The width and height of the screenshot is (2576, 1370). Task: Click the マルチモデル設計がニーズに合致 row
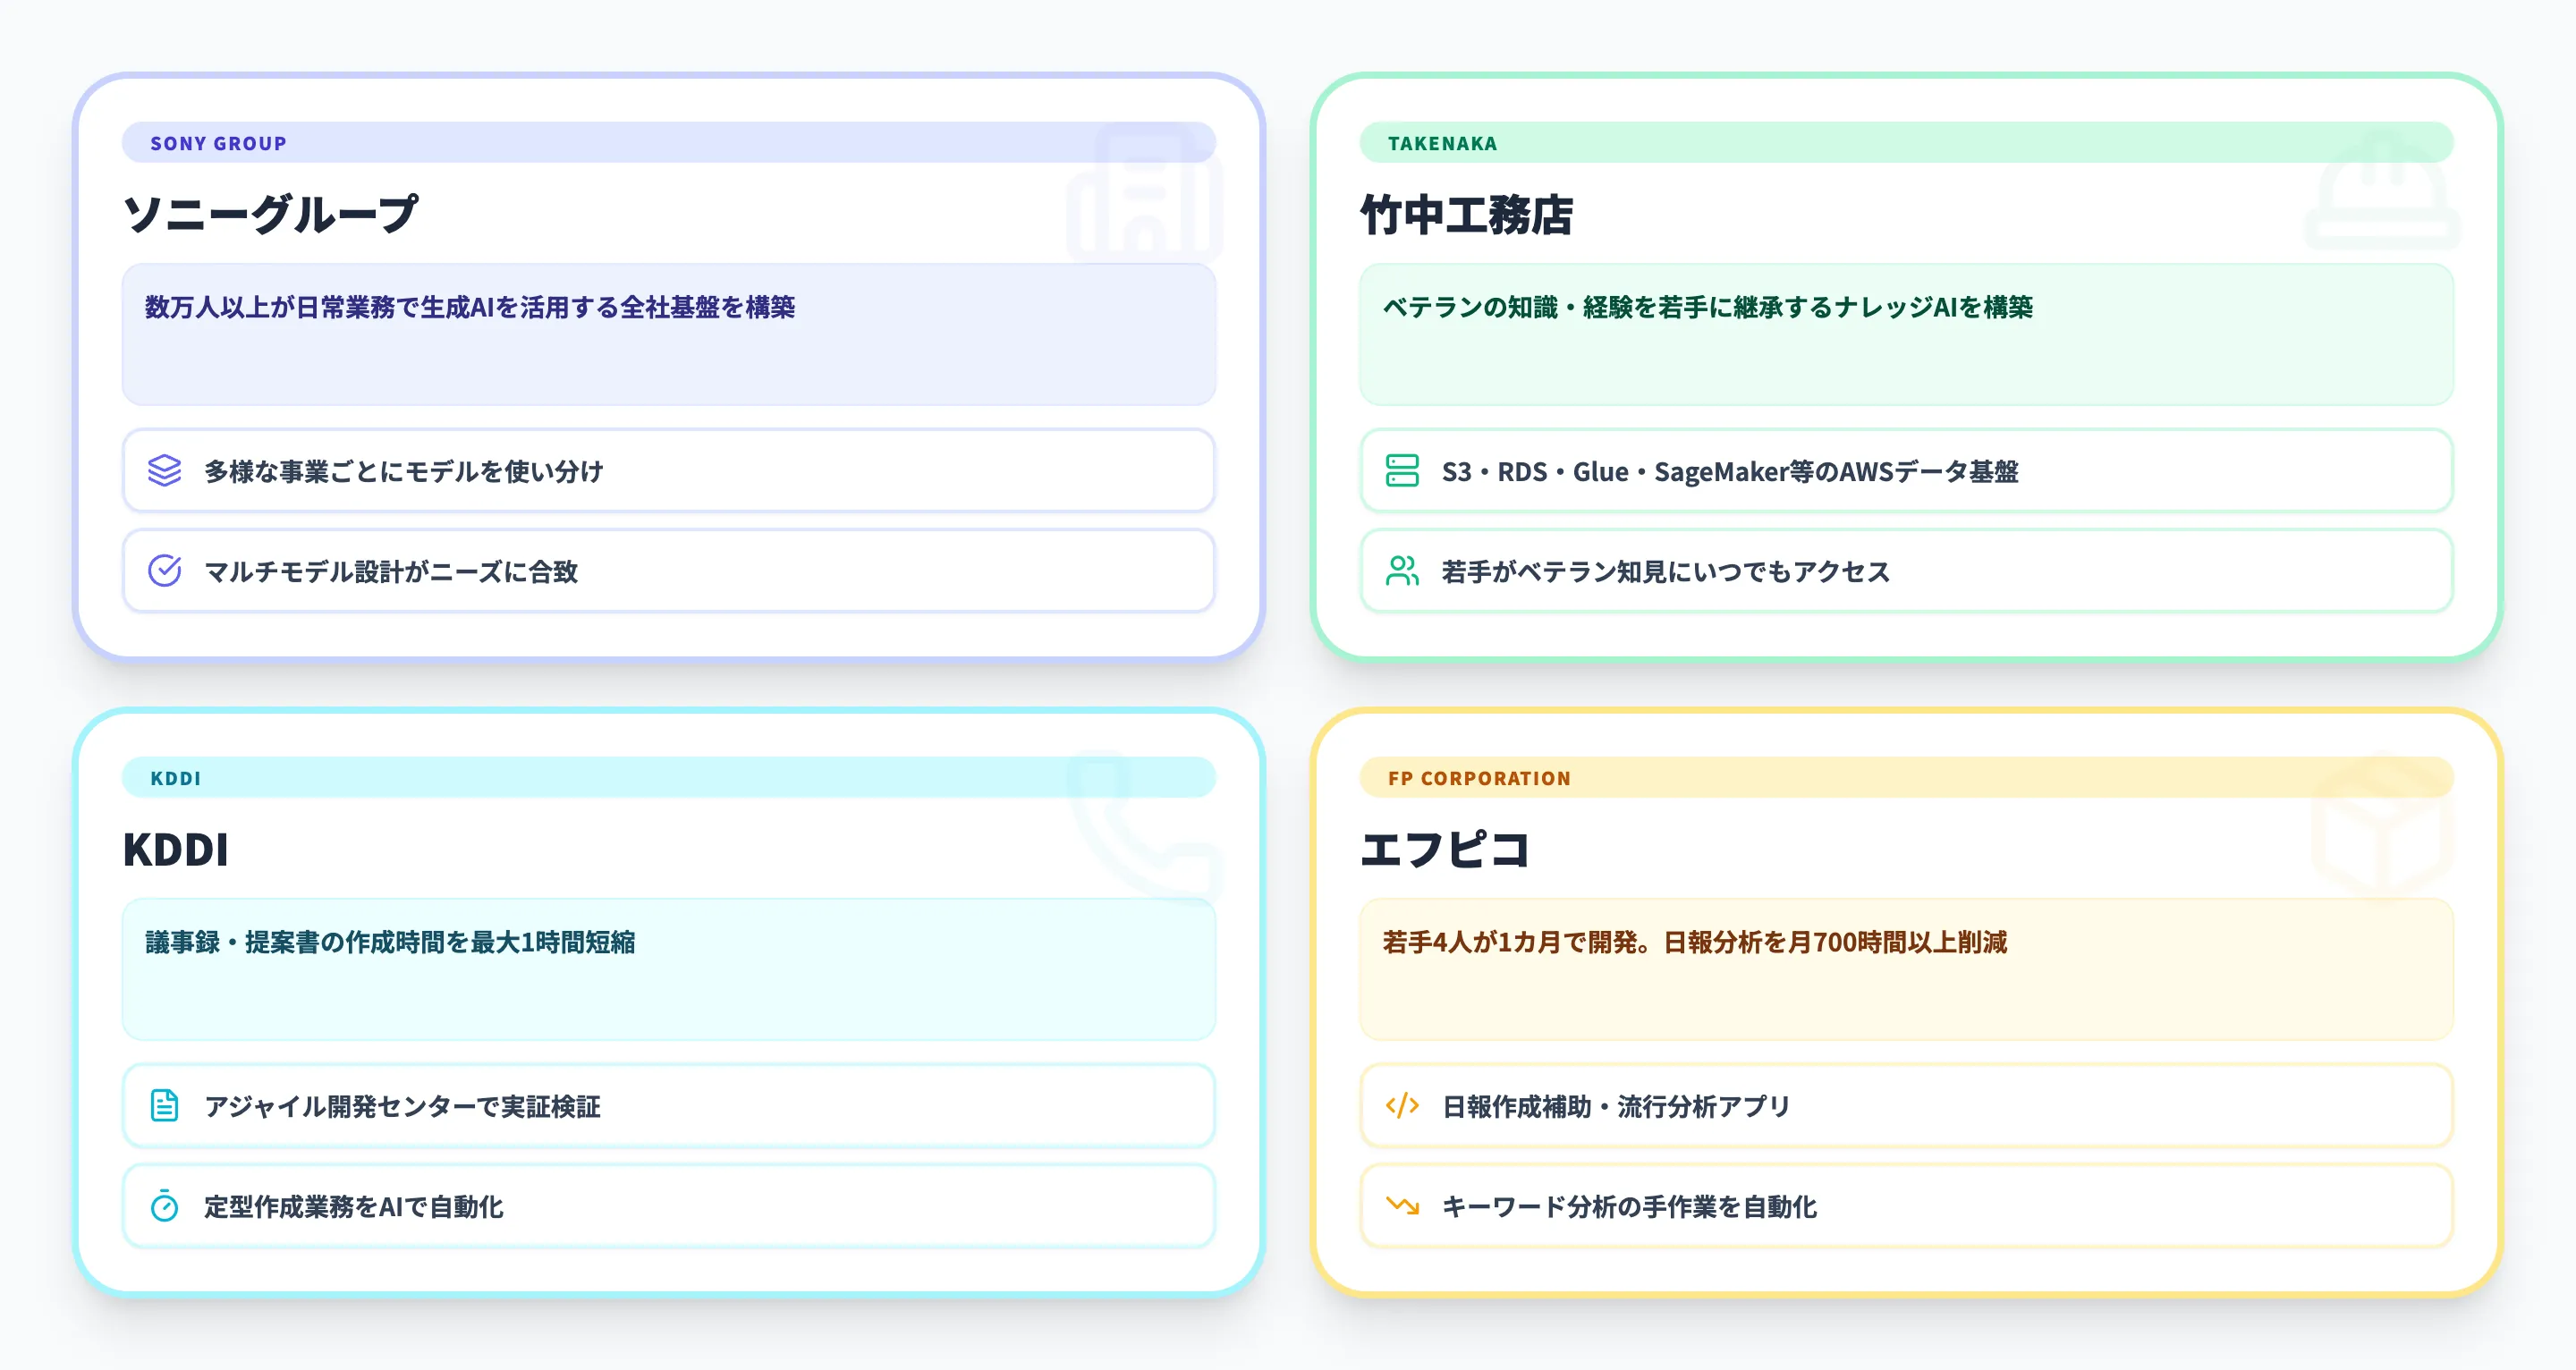click(668, 570)
